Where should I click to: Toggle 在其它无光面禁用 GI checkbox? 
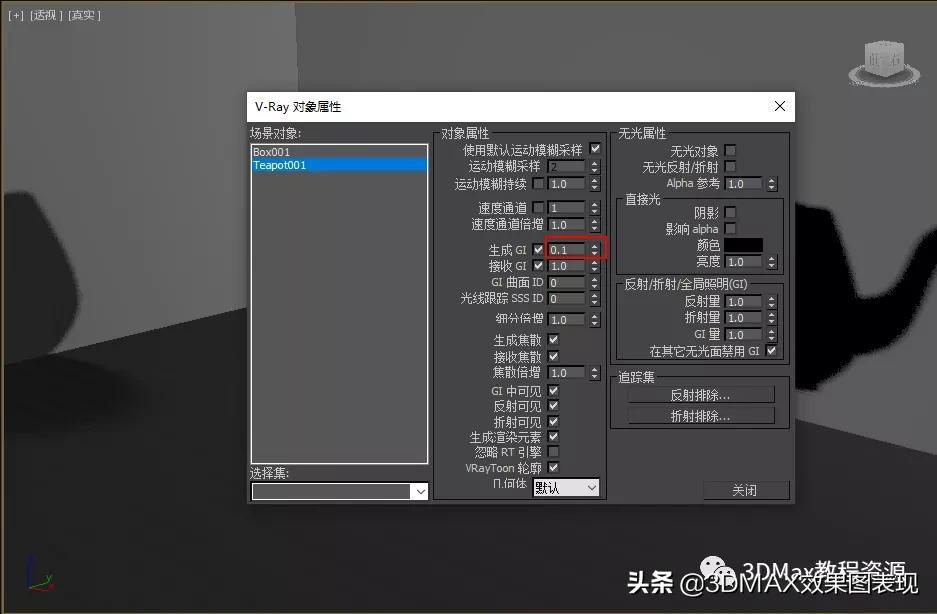[x=771, y=351]
